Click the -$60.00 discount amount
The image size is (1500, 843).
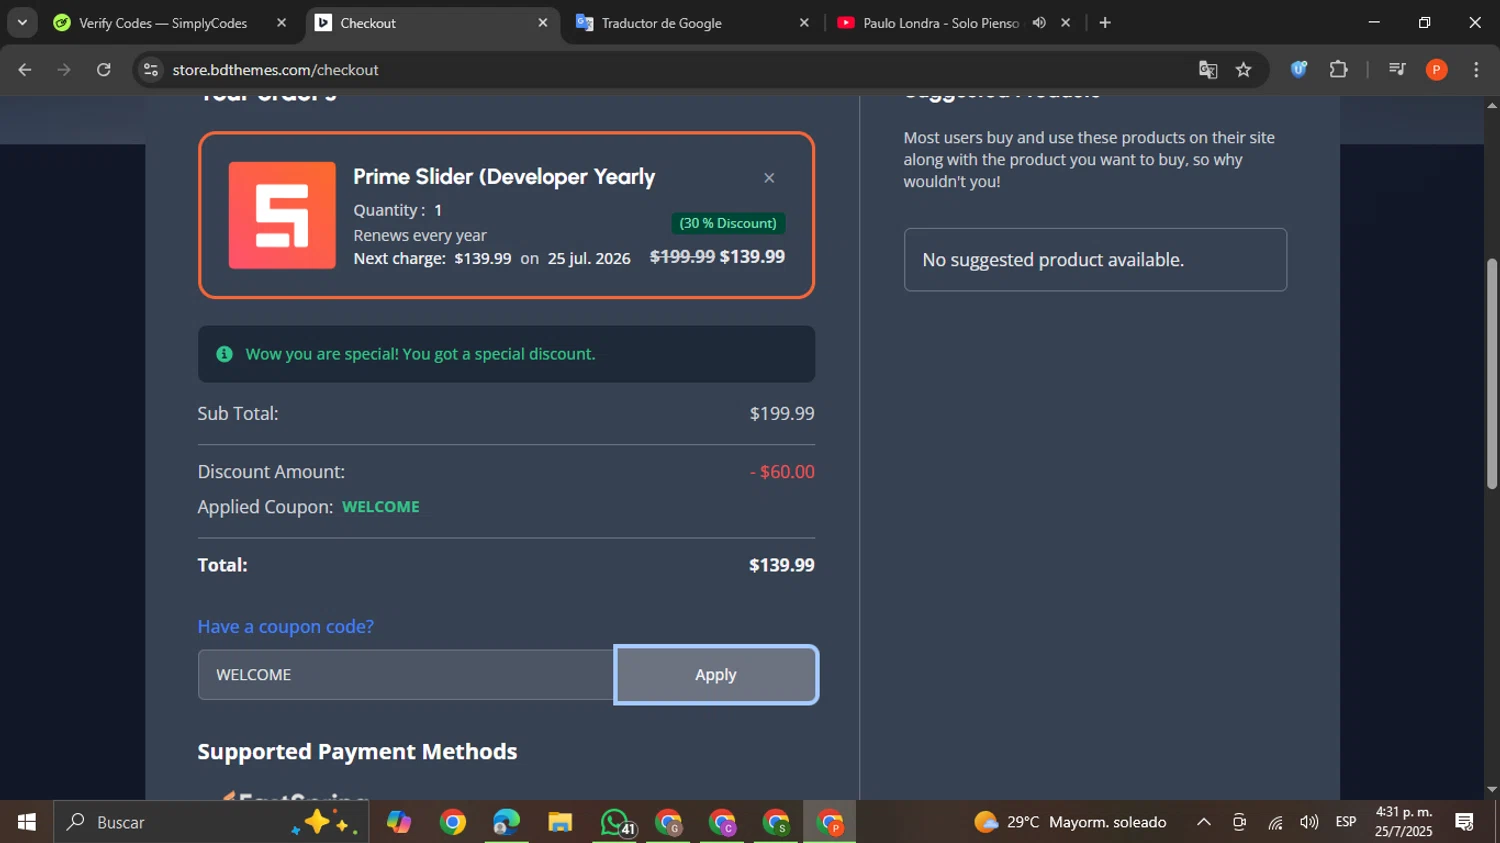pos(782,472)
